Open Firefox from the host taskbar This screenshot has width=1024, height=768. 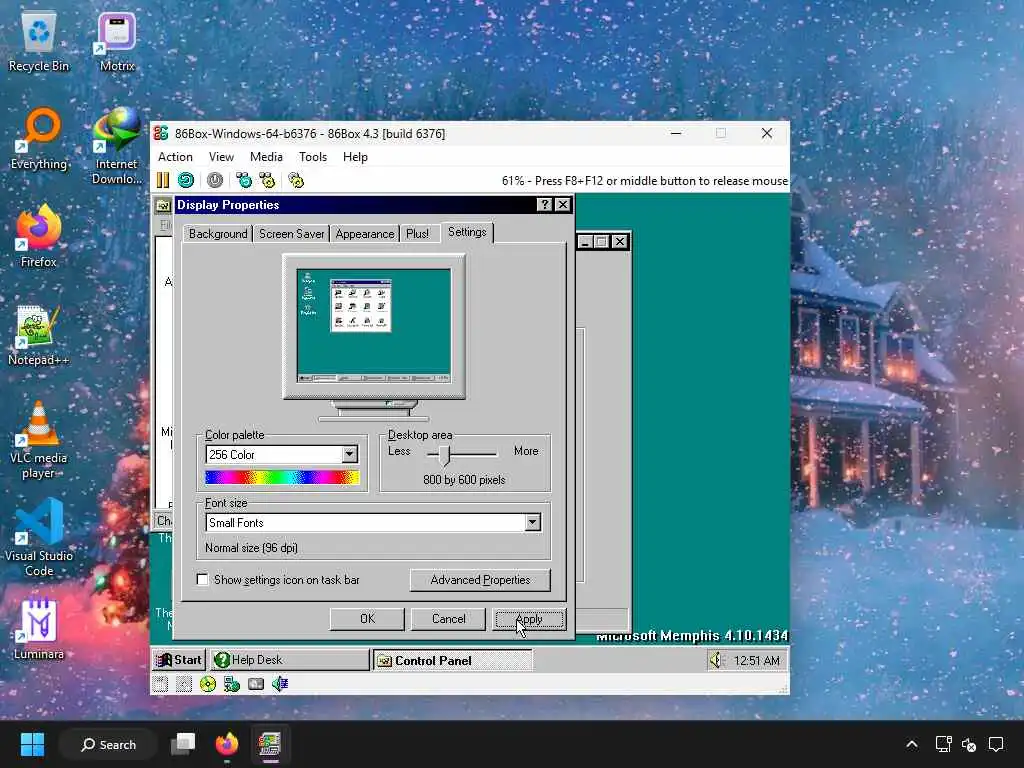(x=227, y=744)
